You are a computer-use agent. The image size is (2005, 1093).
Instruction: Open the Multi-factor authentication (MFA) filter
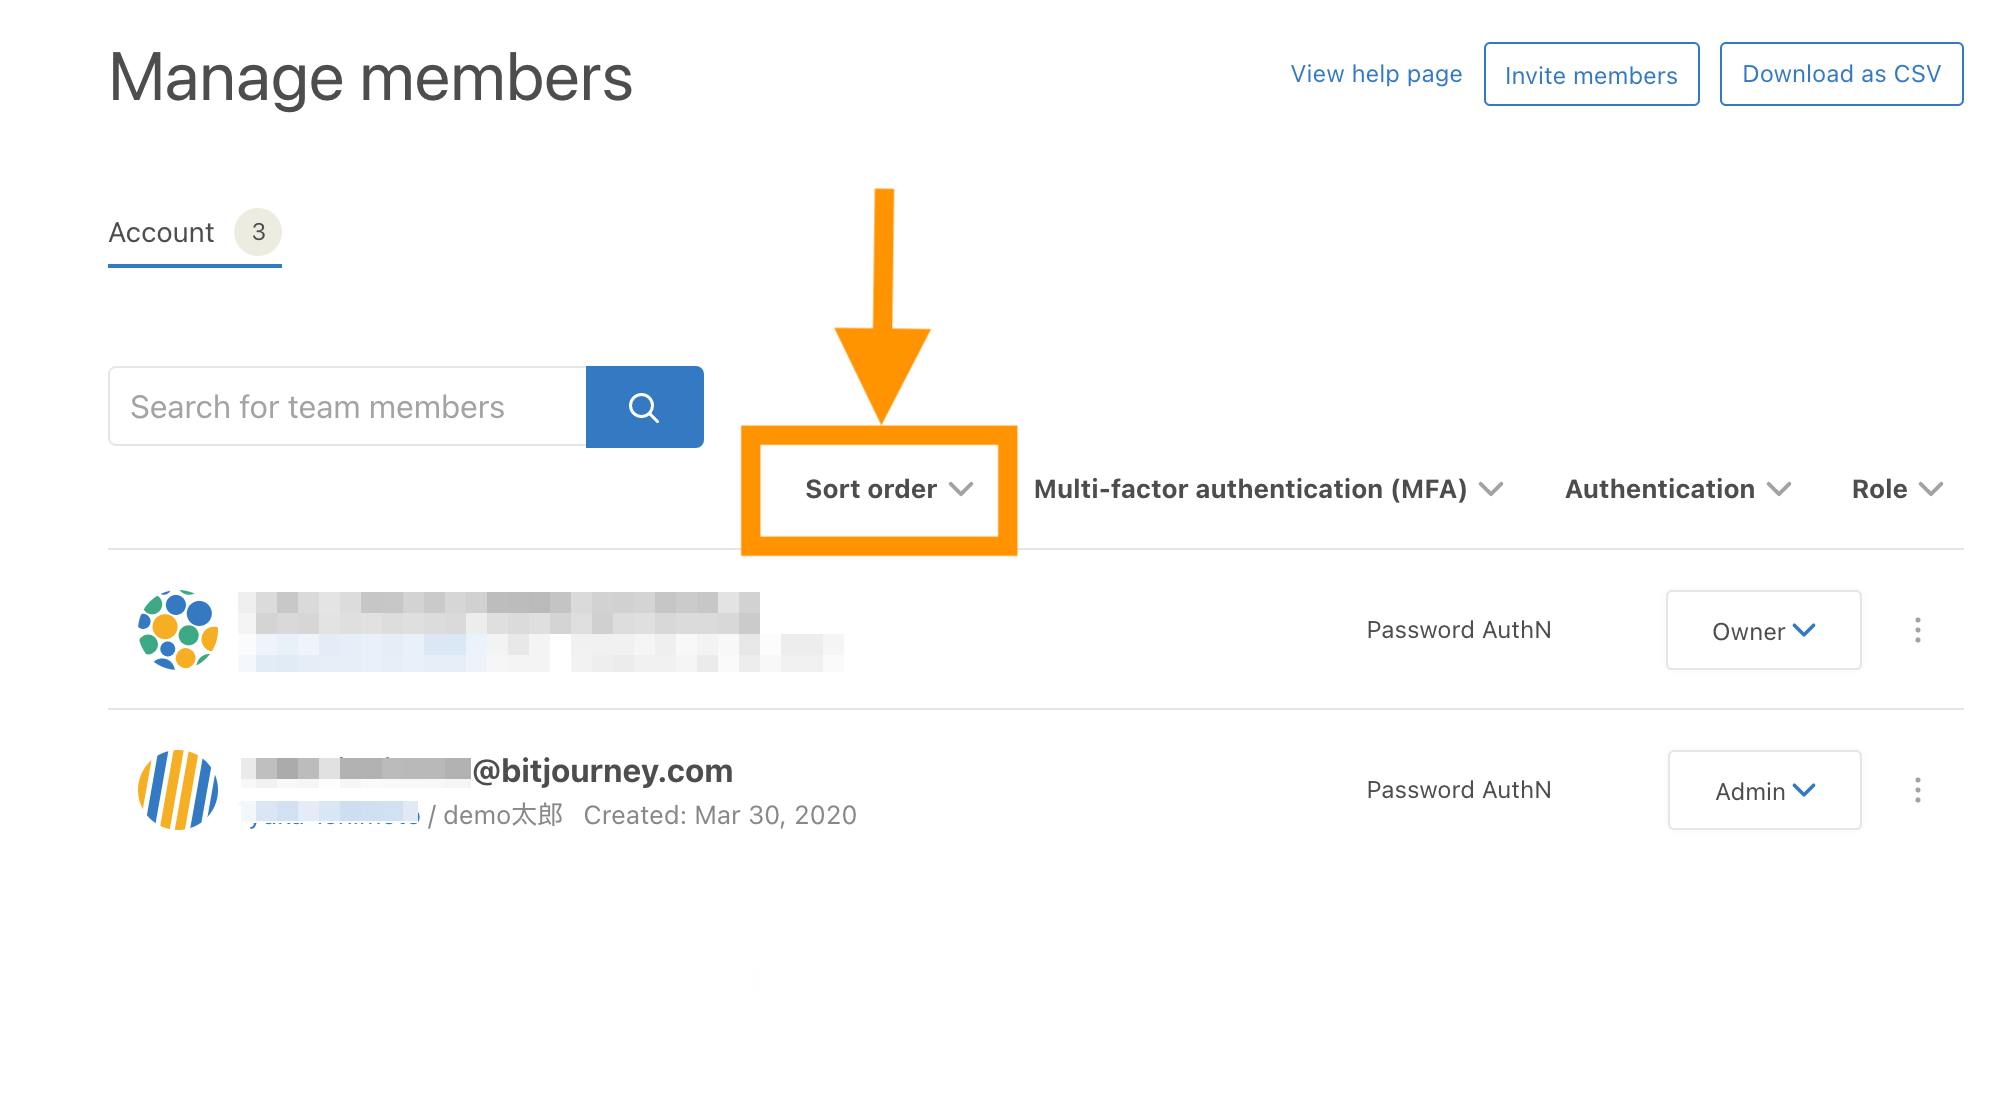tap(1268, 489)
